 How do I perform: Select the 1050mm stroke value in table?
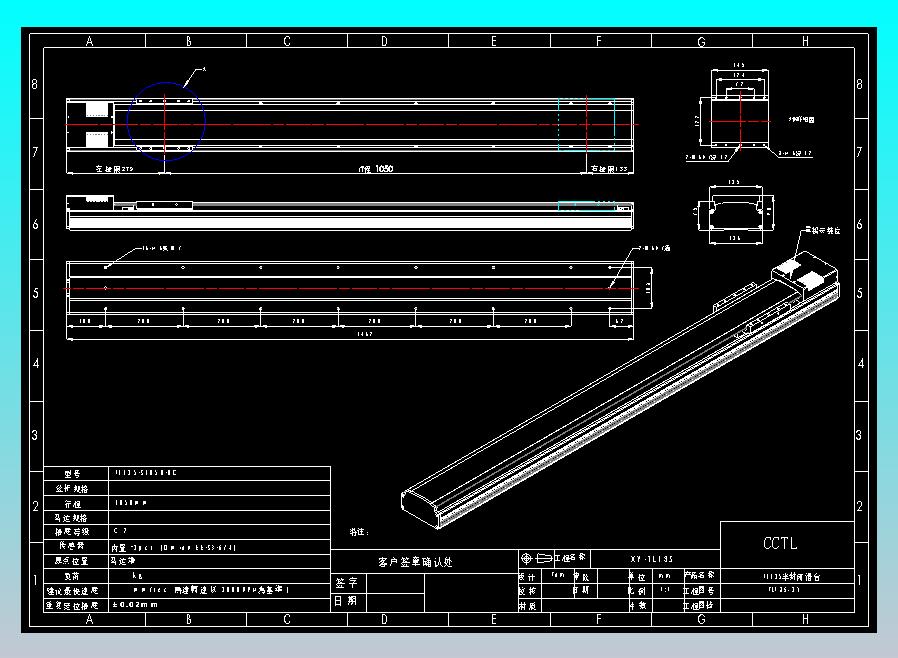point(131,503)
